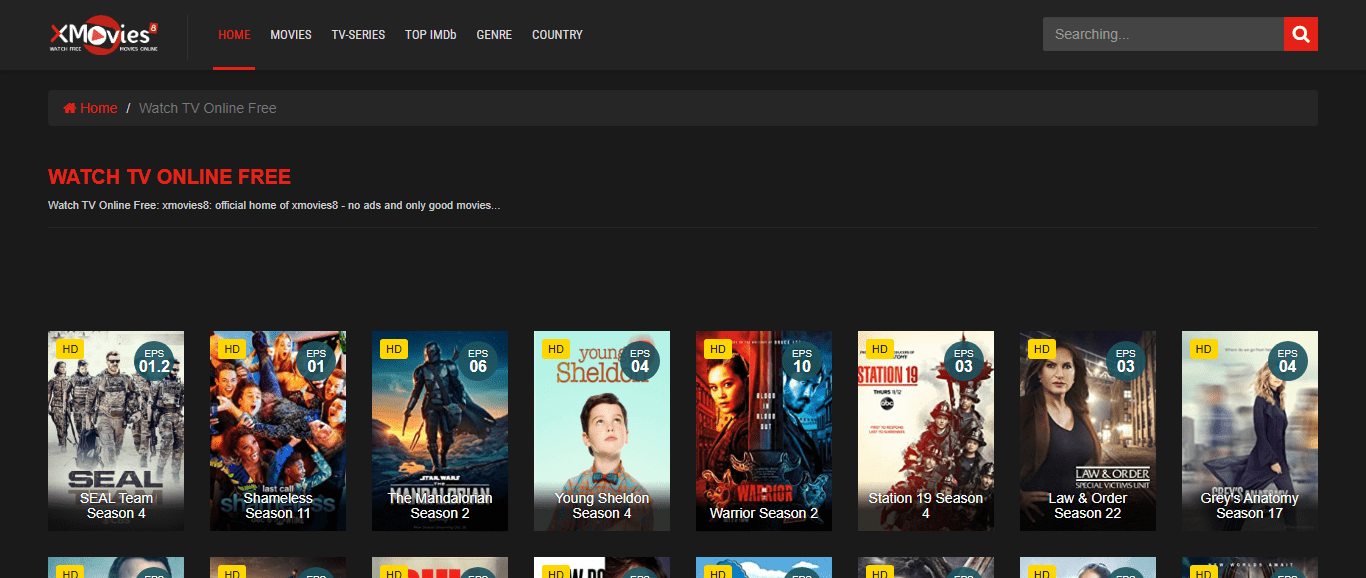Open Station 19 Season 4 title

point(926,505)
